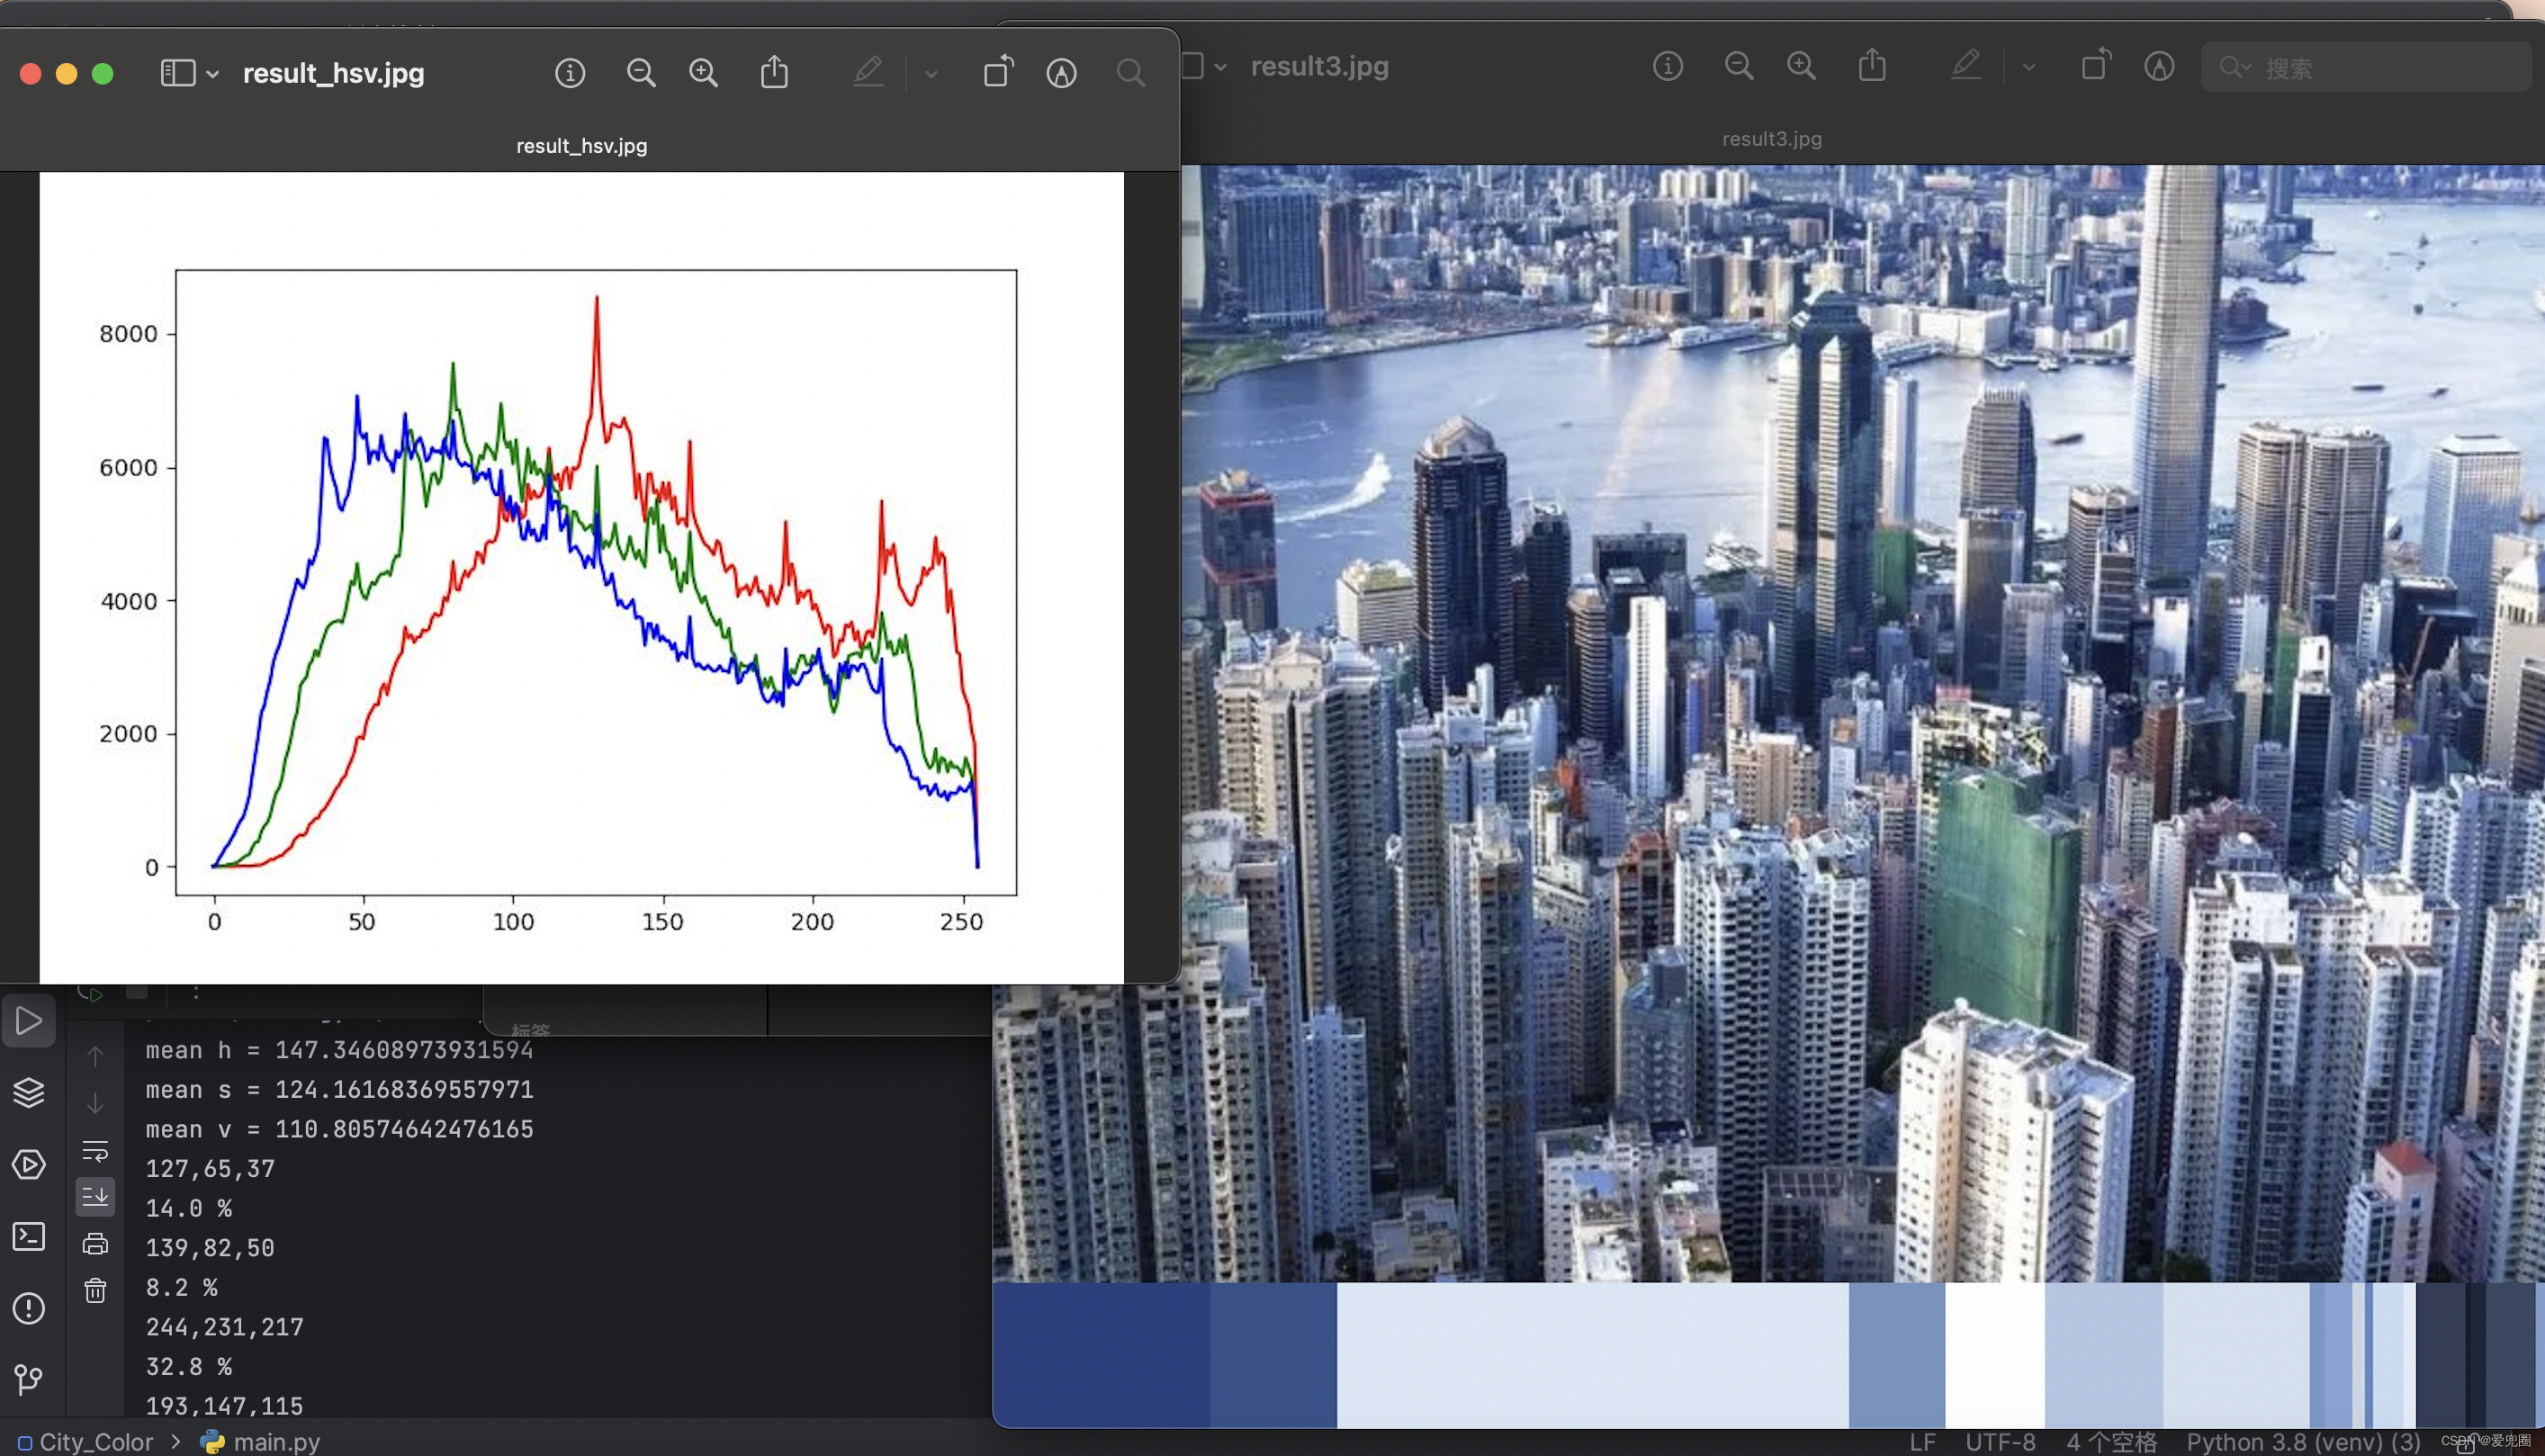Viewport: 2545px width, 1456px height.
Task: Toggle the Markup toolbar pen in result_hsv.jpg
Action: (x=868, y=73)
